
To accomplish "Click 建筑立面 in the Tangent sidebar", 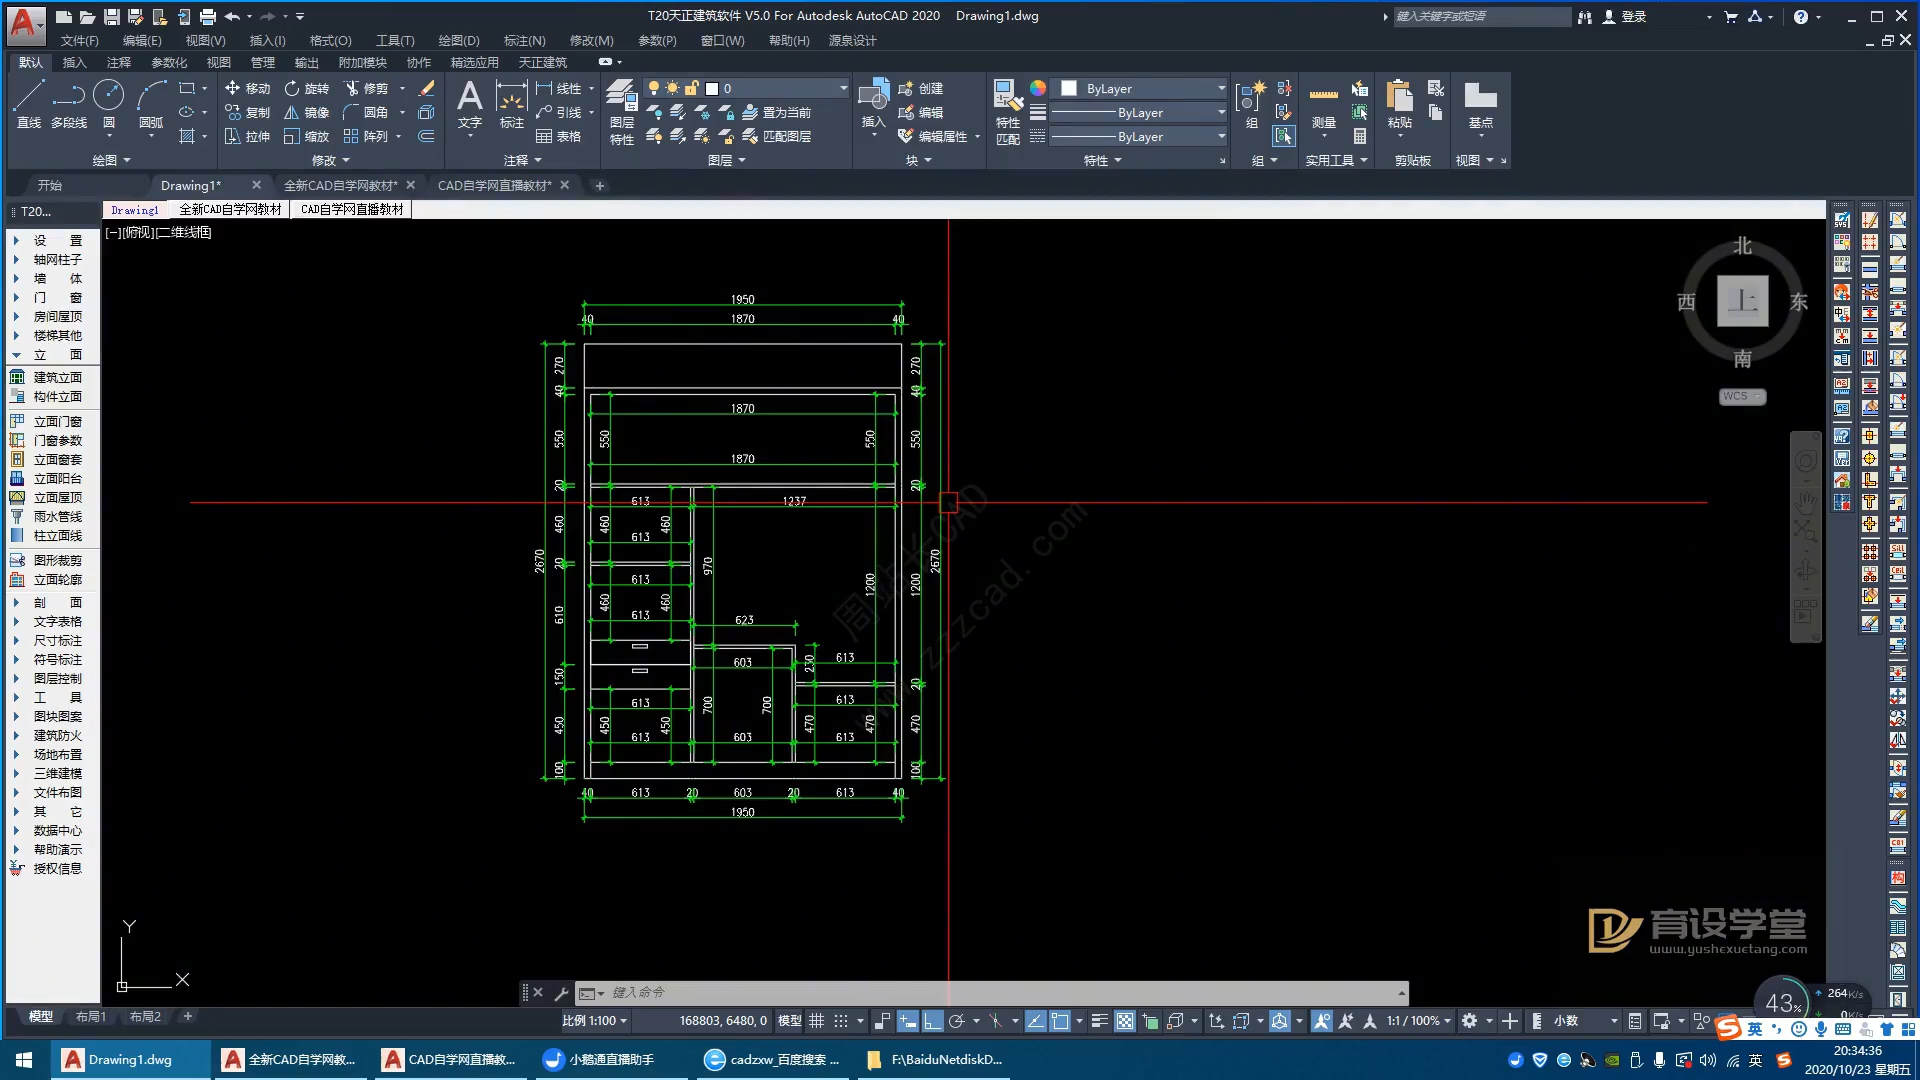I will coord(57,377).
